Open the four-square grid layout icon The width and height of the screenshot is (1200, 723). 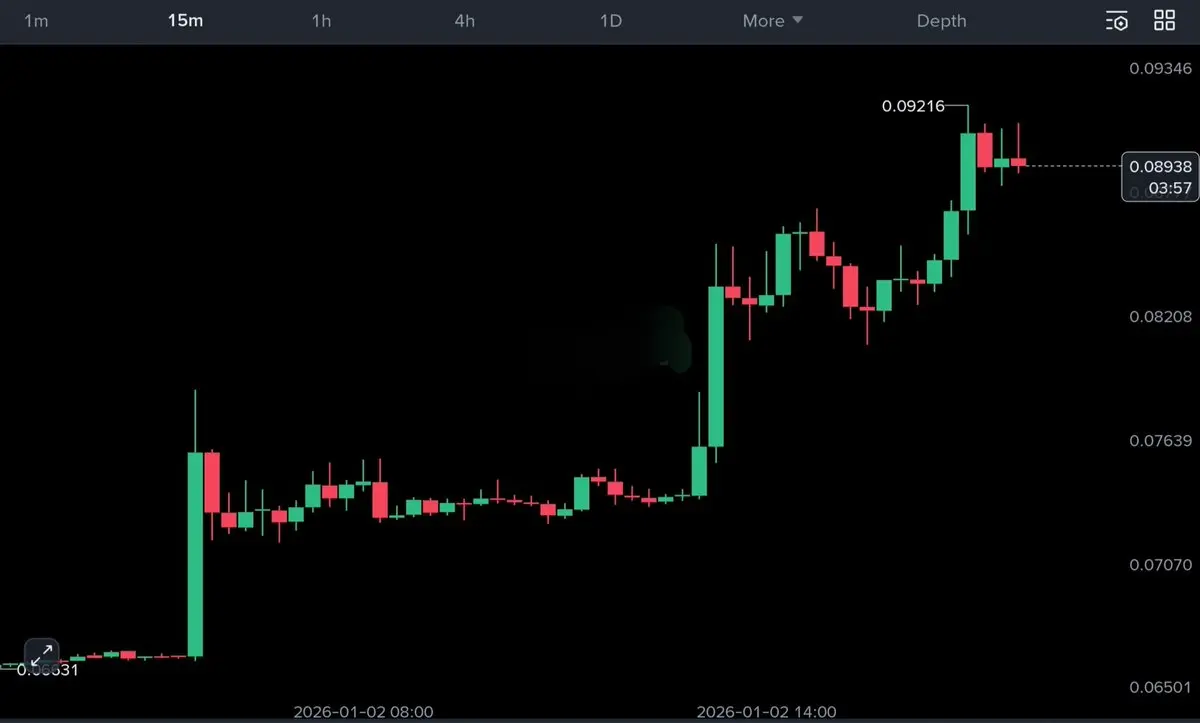pos(1165,20)
